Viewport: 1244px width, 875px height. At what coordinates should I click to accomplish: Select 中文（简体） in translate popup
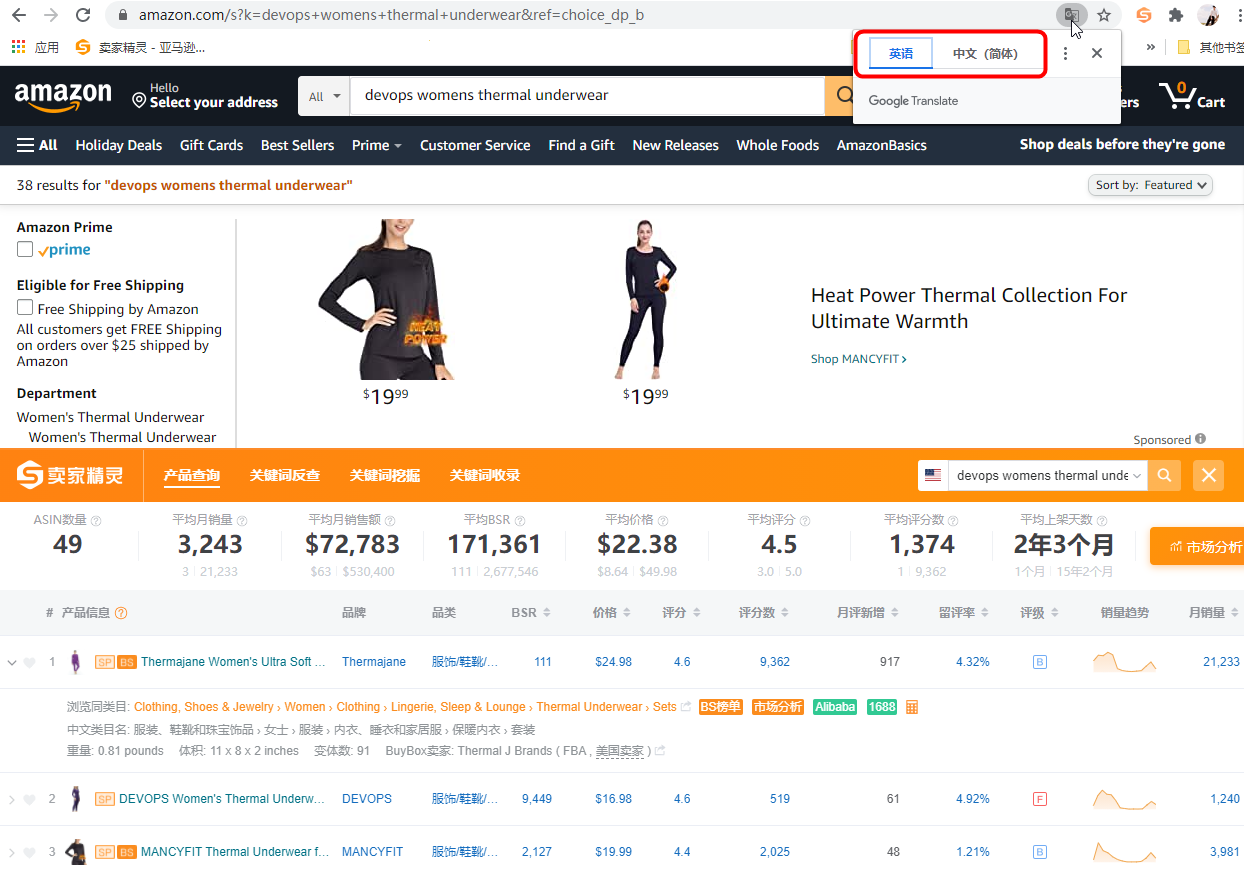tap(985, 53)
